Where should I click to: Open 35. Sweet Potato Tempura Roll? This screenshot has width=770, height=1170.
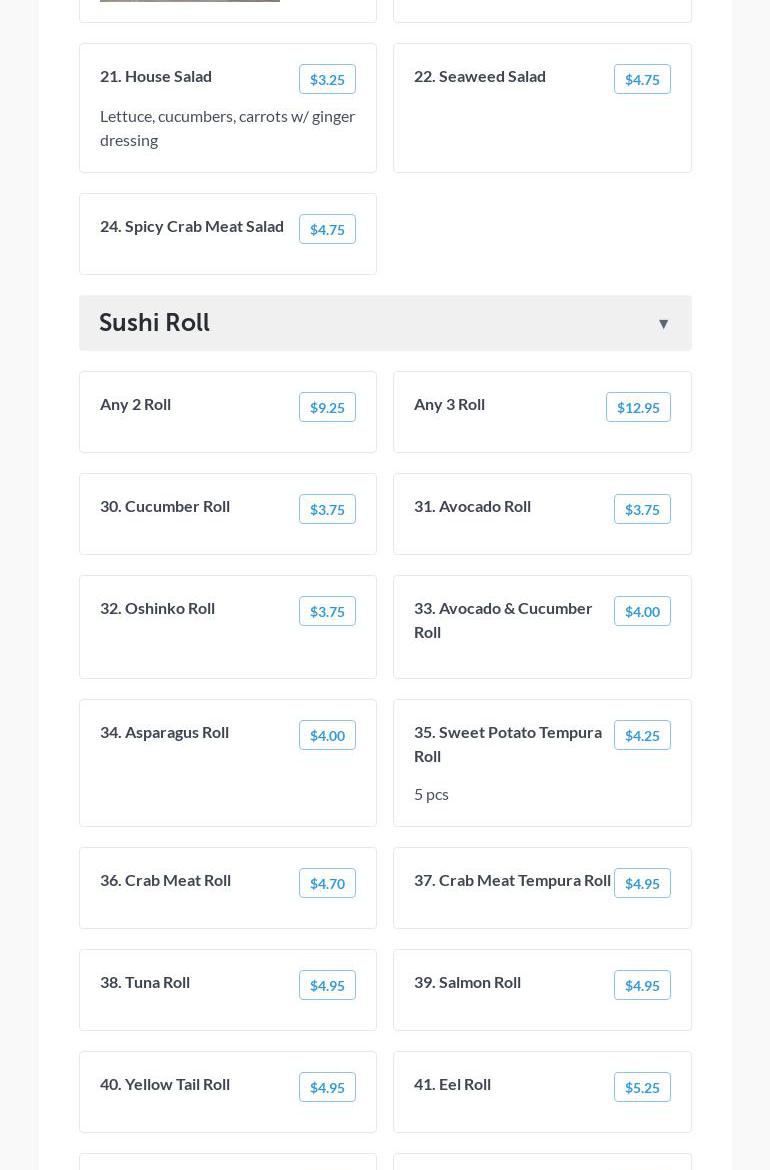coord(508,744)
